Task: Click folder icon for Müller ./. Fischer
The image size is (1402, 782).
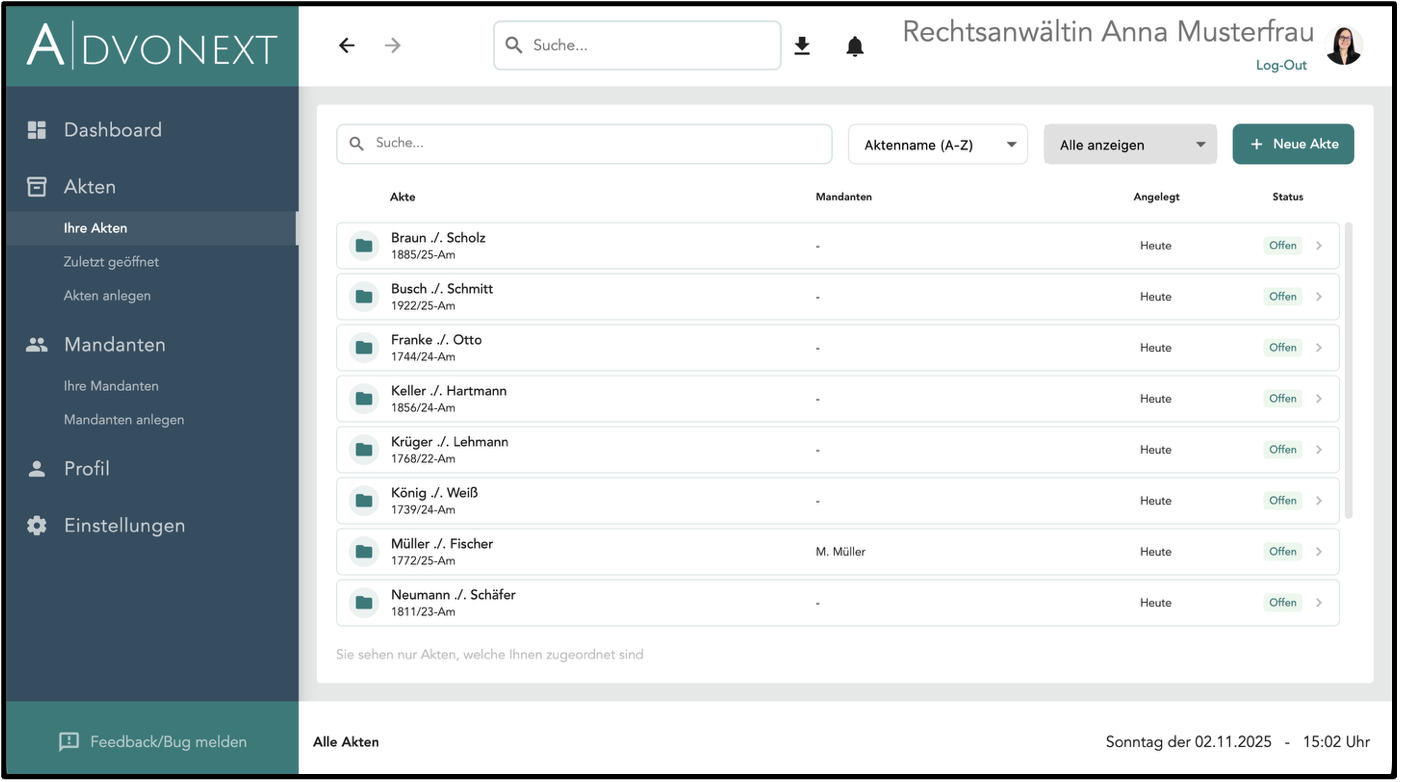Action: (x=364, y=552)
